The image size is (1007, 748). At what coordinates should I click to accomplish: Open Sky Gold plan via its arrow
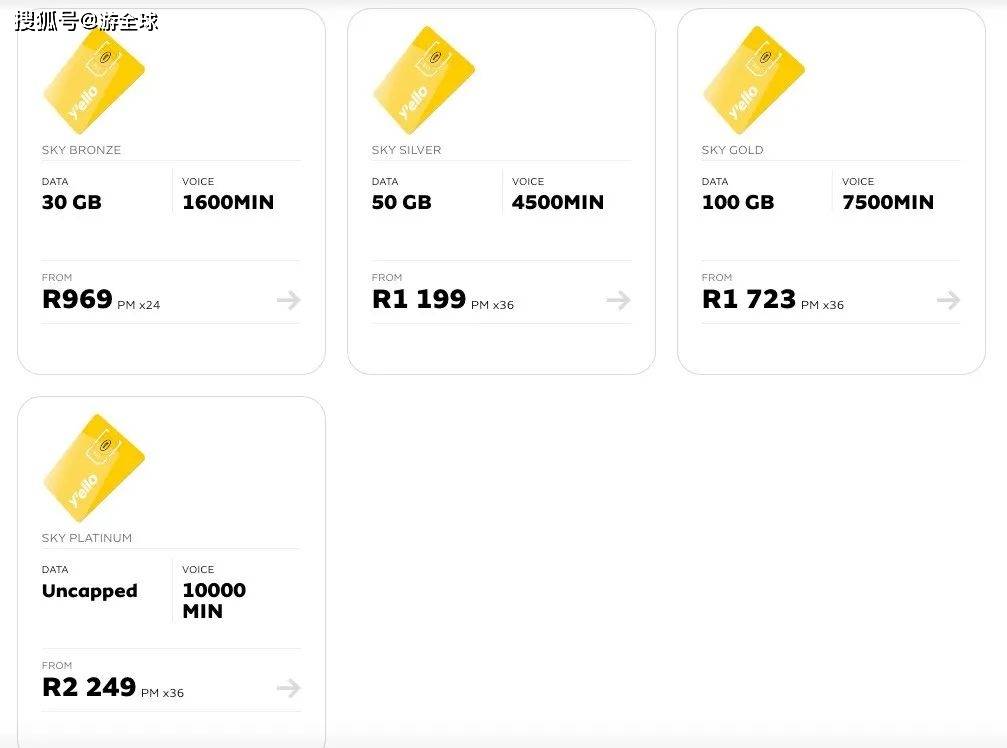949,300
